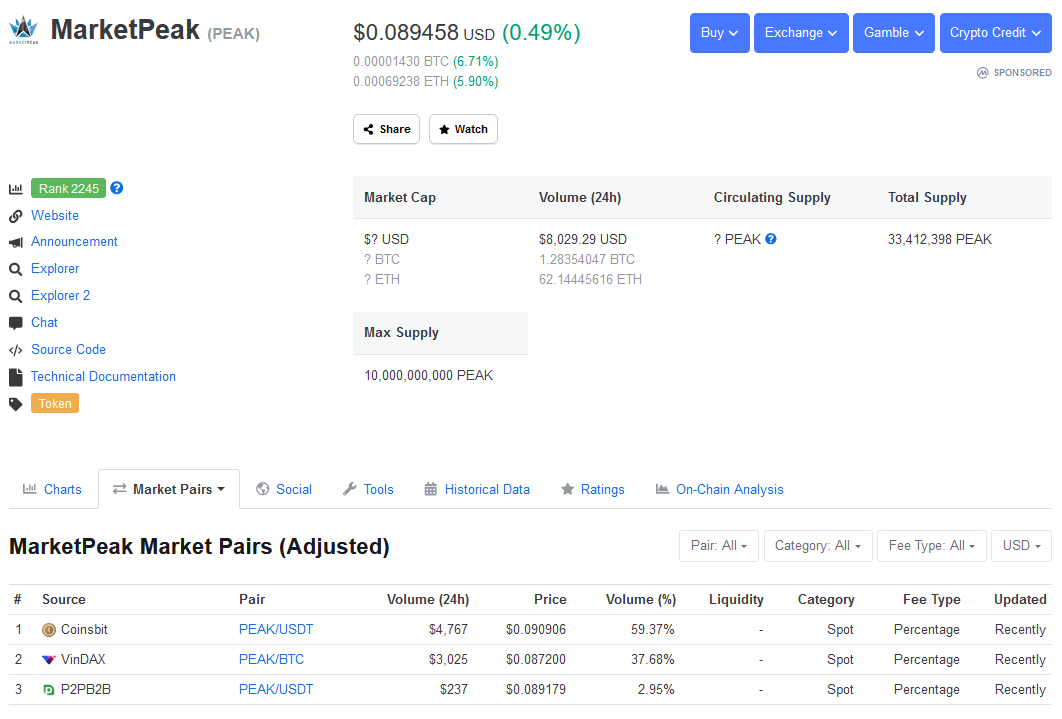The width and height of the screenshot is (1062, 719).
Task: Open VinDAX PEAK/BTC pair link
Action: [x=272, y=659]
